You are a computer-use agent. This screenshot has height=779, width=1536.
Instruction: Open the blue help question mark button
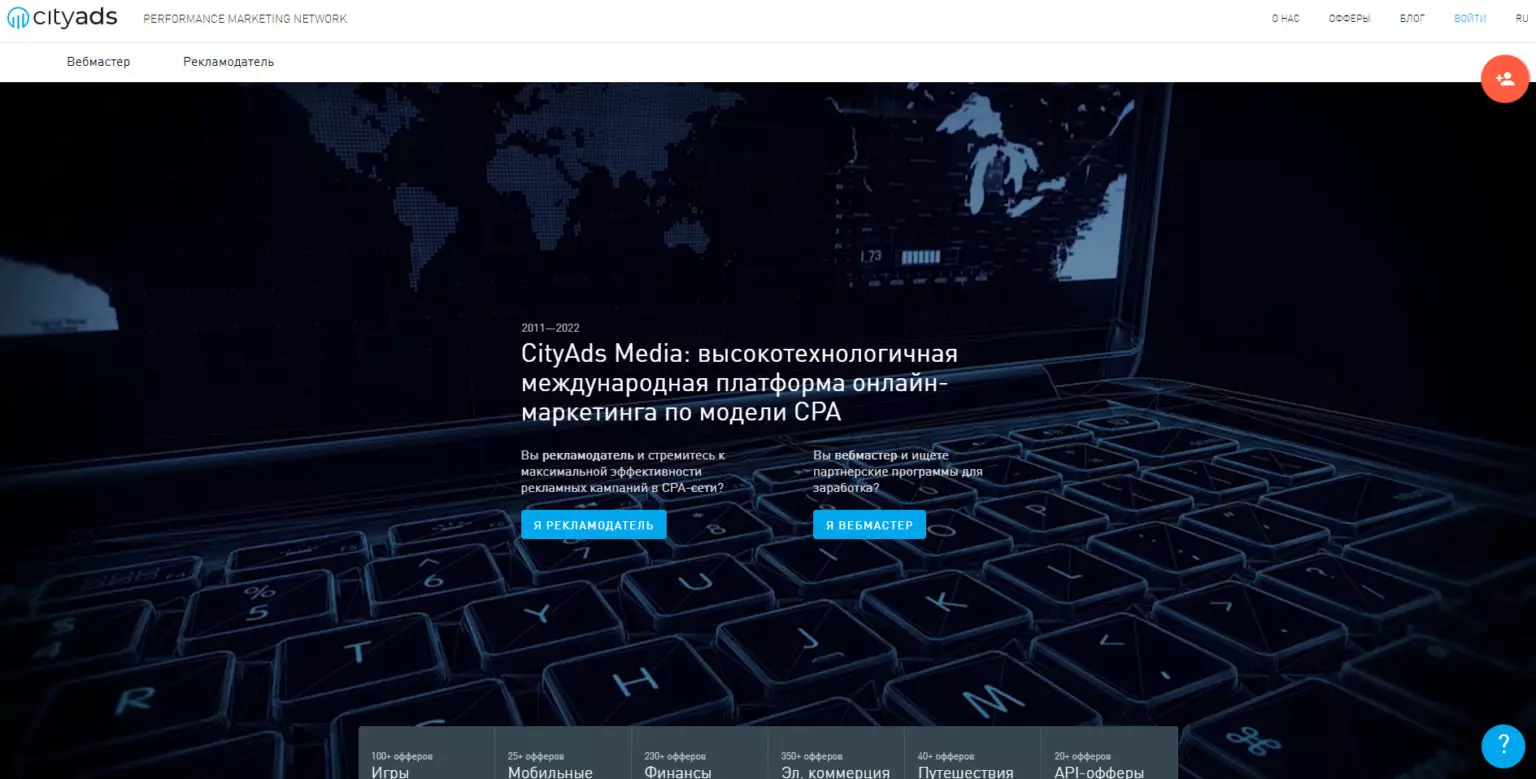pyautogui.click(x=1504, y=746)
